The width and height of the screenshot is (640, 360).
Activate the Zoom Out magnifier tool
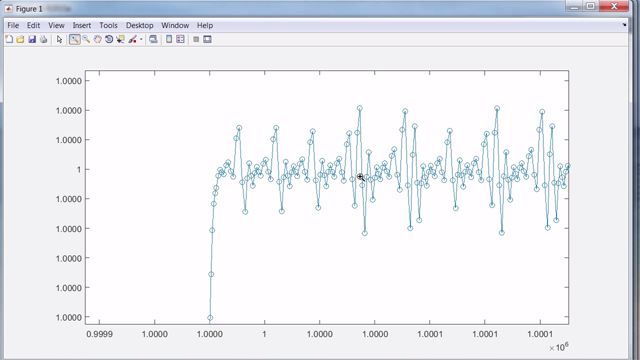(x=86, y=39)
